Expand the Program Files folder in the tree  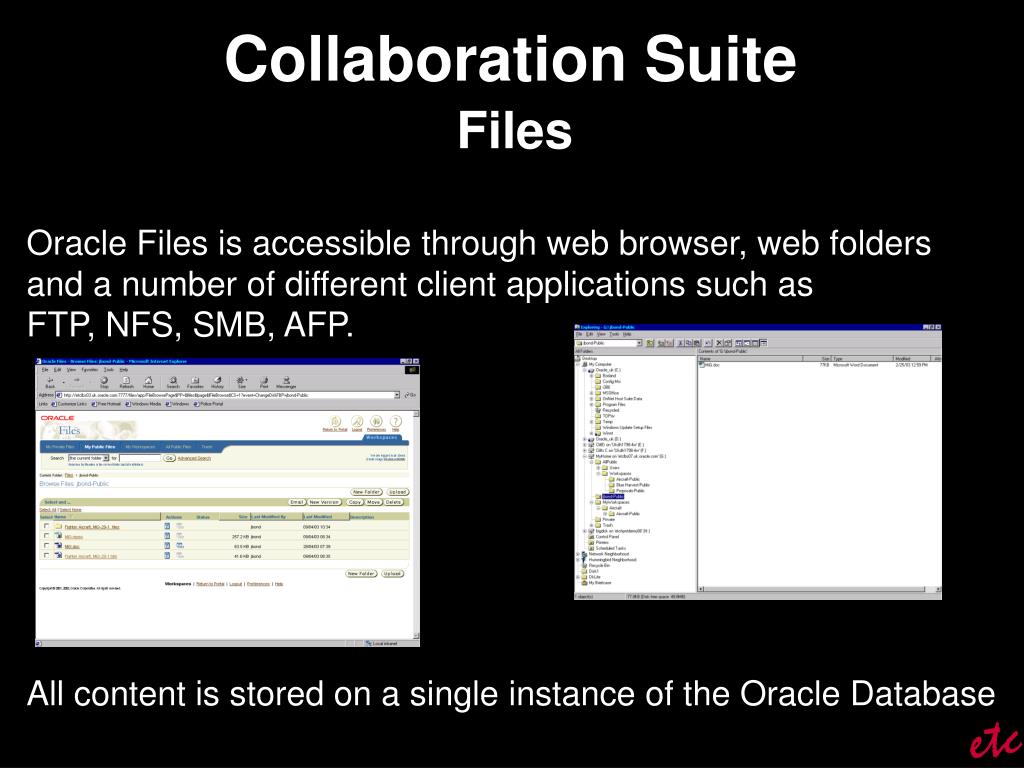click(592, 404)
